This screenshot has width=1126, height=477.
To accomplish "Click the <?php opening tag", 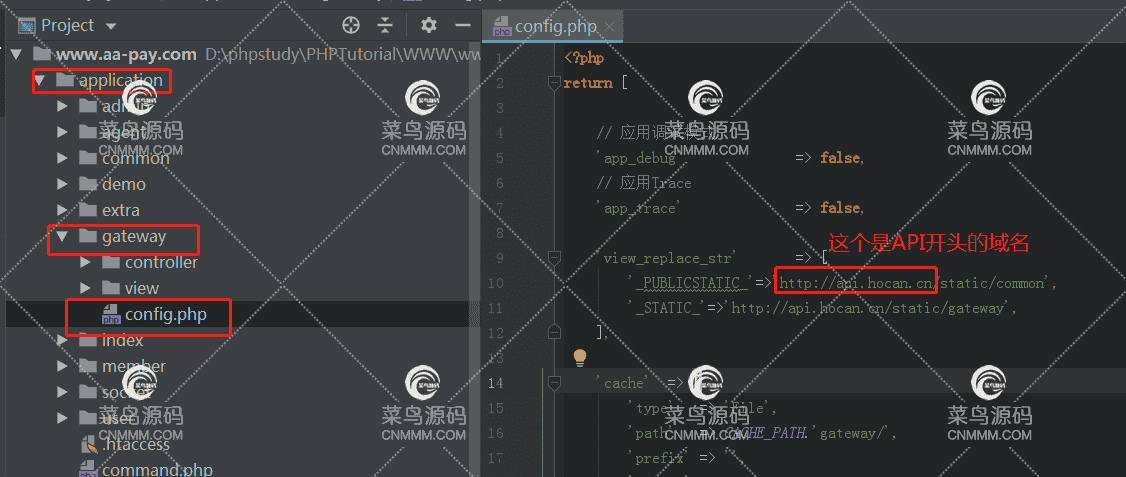I will pyautogui.click(x=584, y=58).
